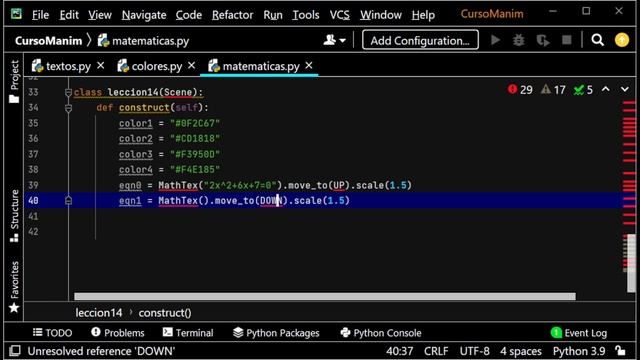Image resolution: width=640 pixels, height=360 pixels.
Task: Click line number 35 in the gutter
Action: coord(33,123)
